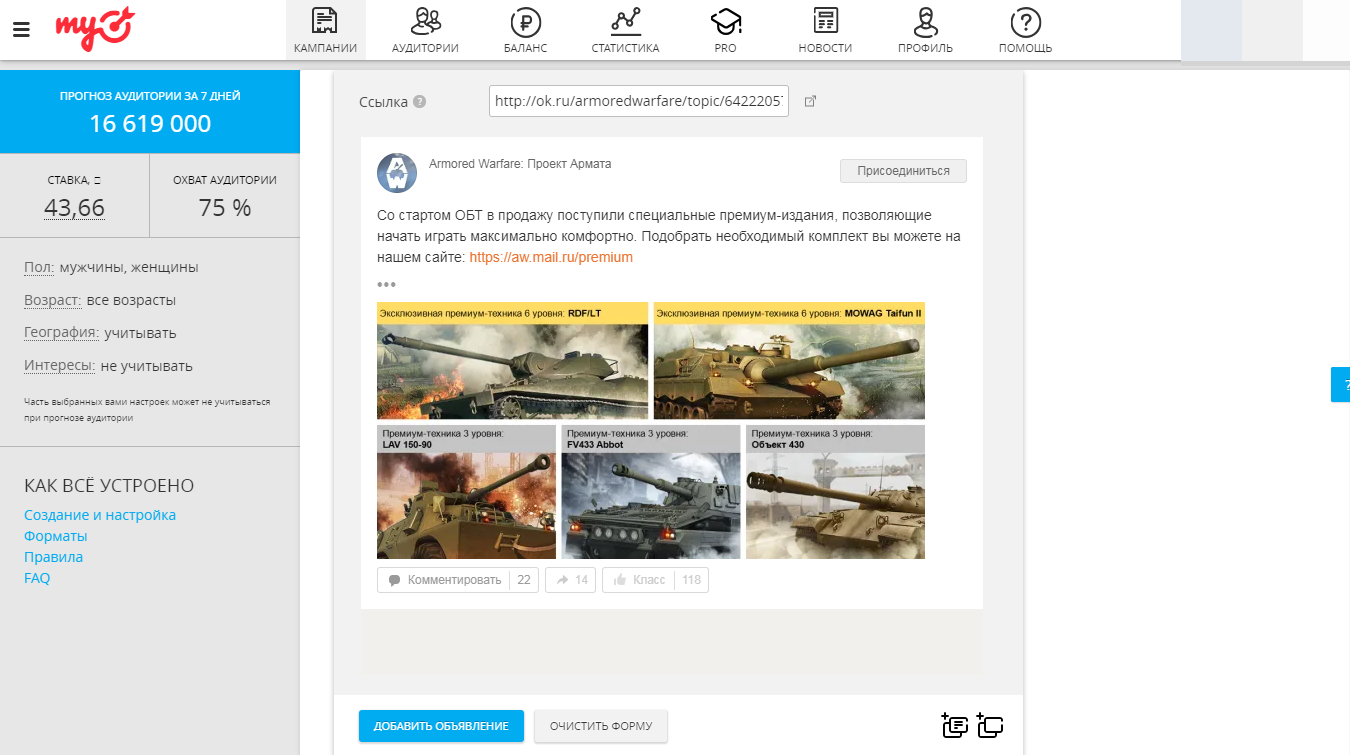The height and width of the screenshot is (755, 1350).
Task: Click the Ссылка URL input field
Action: tap(638, 101)
